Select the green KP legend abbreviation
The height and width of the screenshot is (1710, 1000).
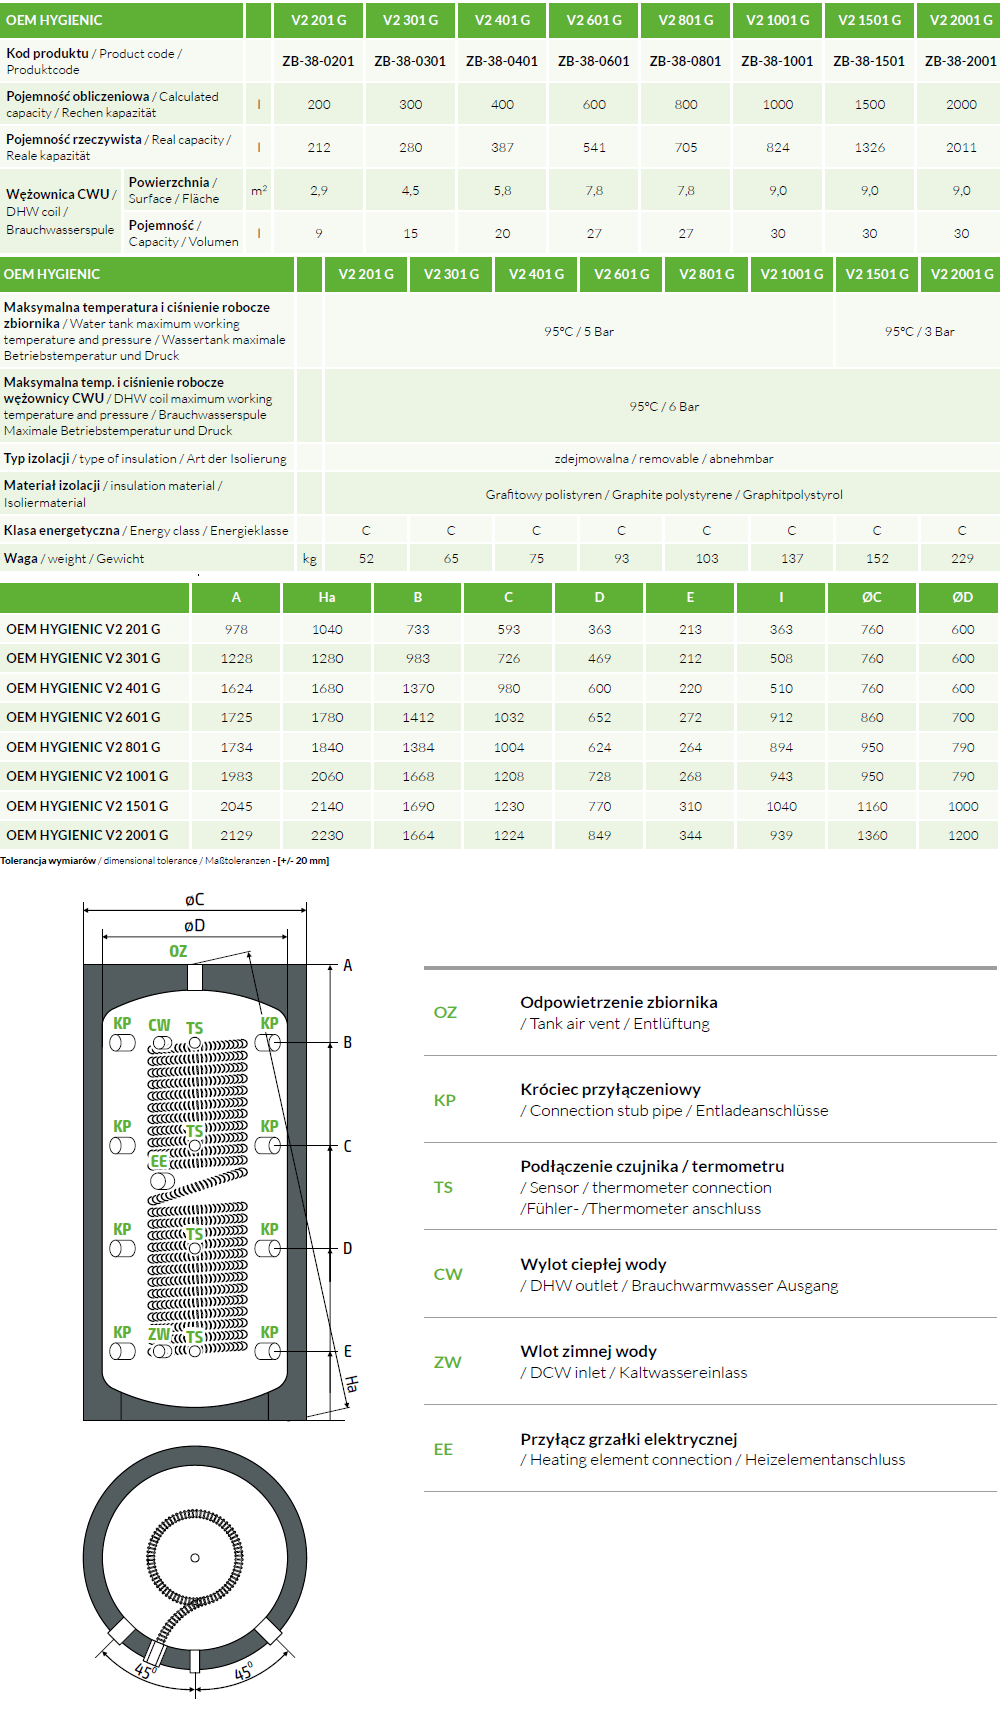coord(445,1100)
